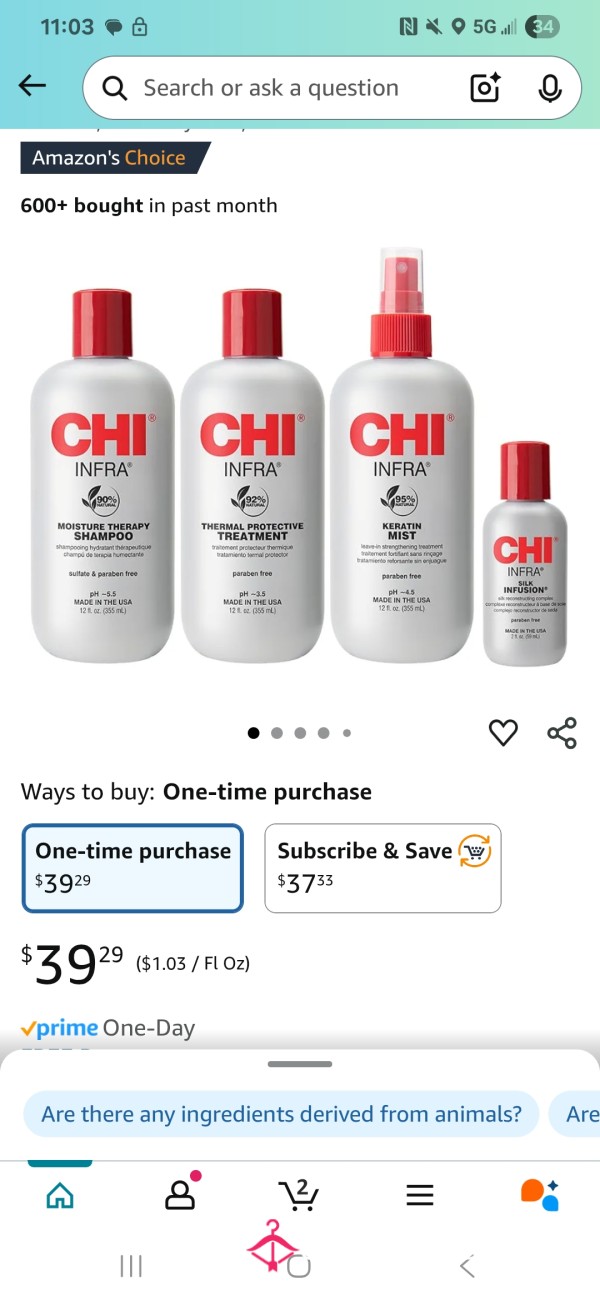Jump to fourth product image dot
The width and height of the screenshot is (600, 1300).
(x=323, y=733)
